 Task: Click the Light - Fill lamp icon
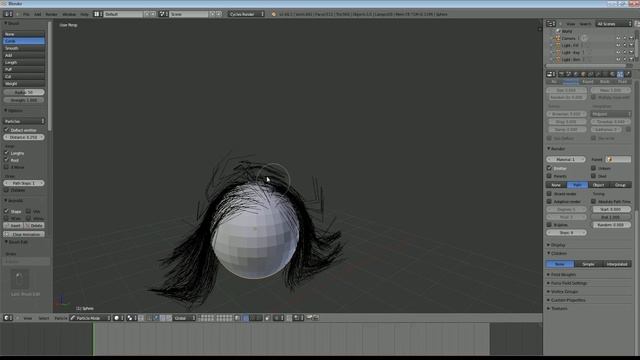[x=558, y=45]
